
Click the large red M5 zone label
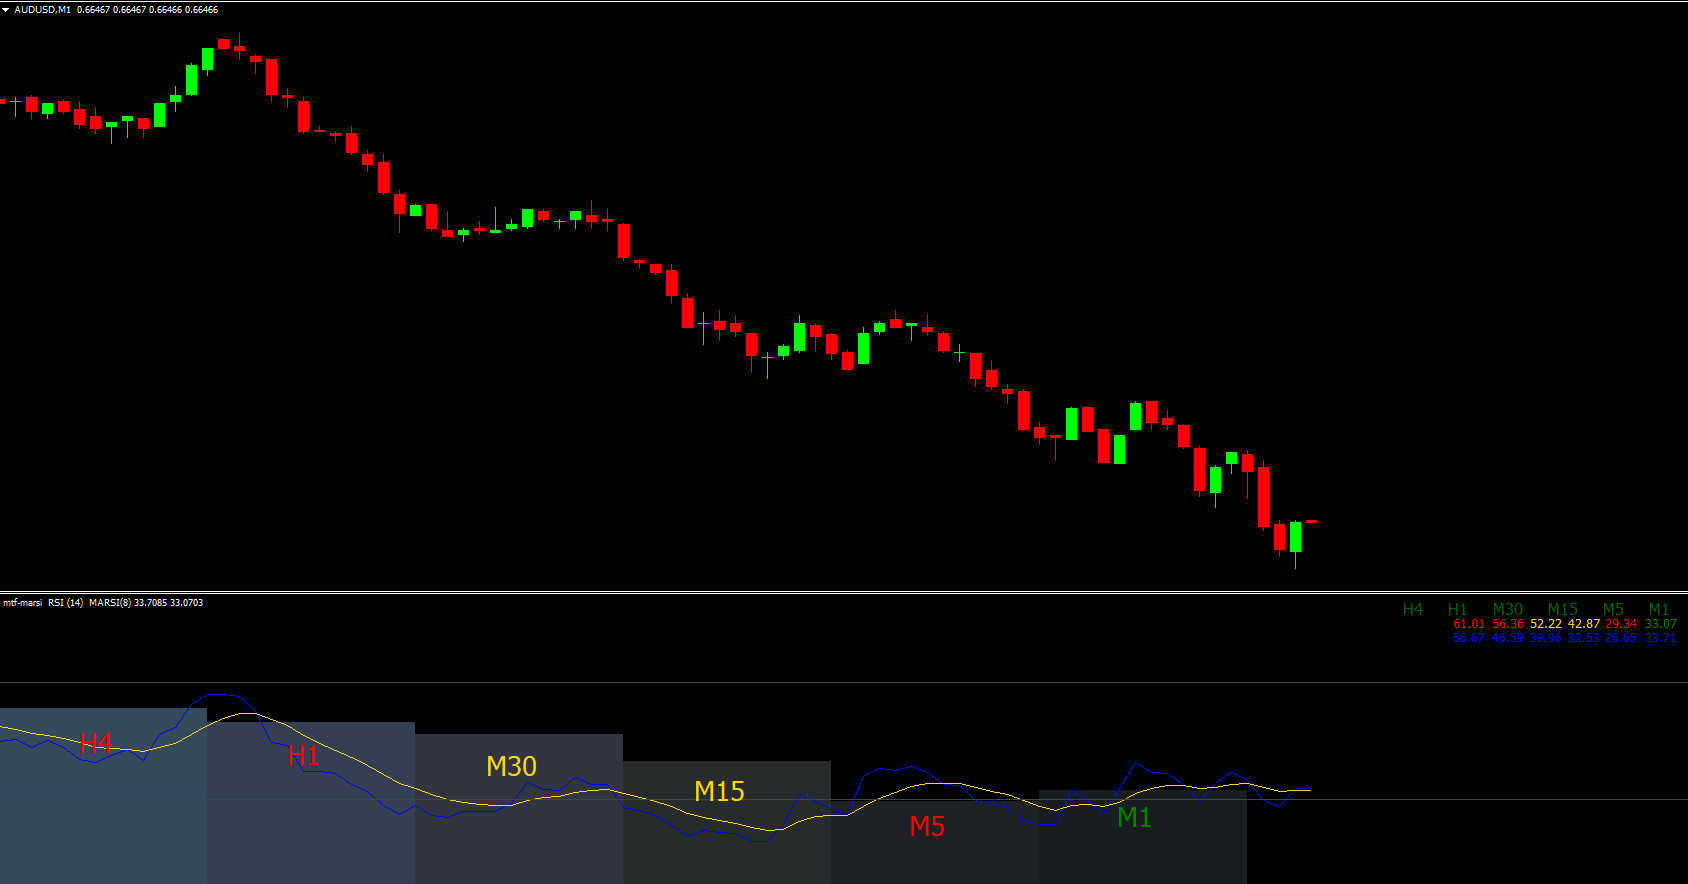click(927, 826)
